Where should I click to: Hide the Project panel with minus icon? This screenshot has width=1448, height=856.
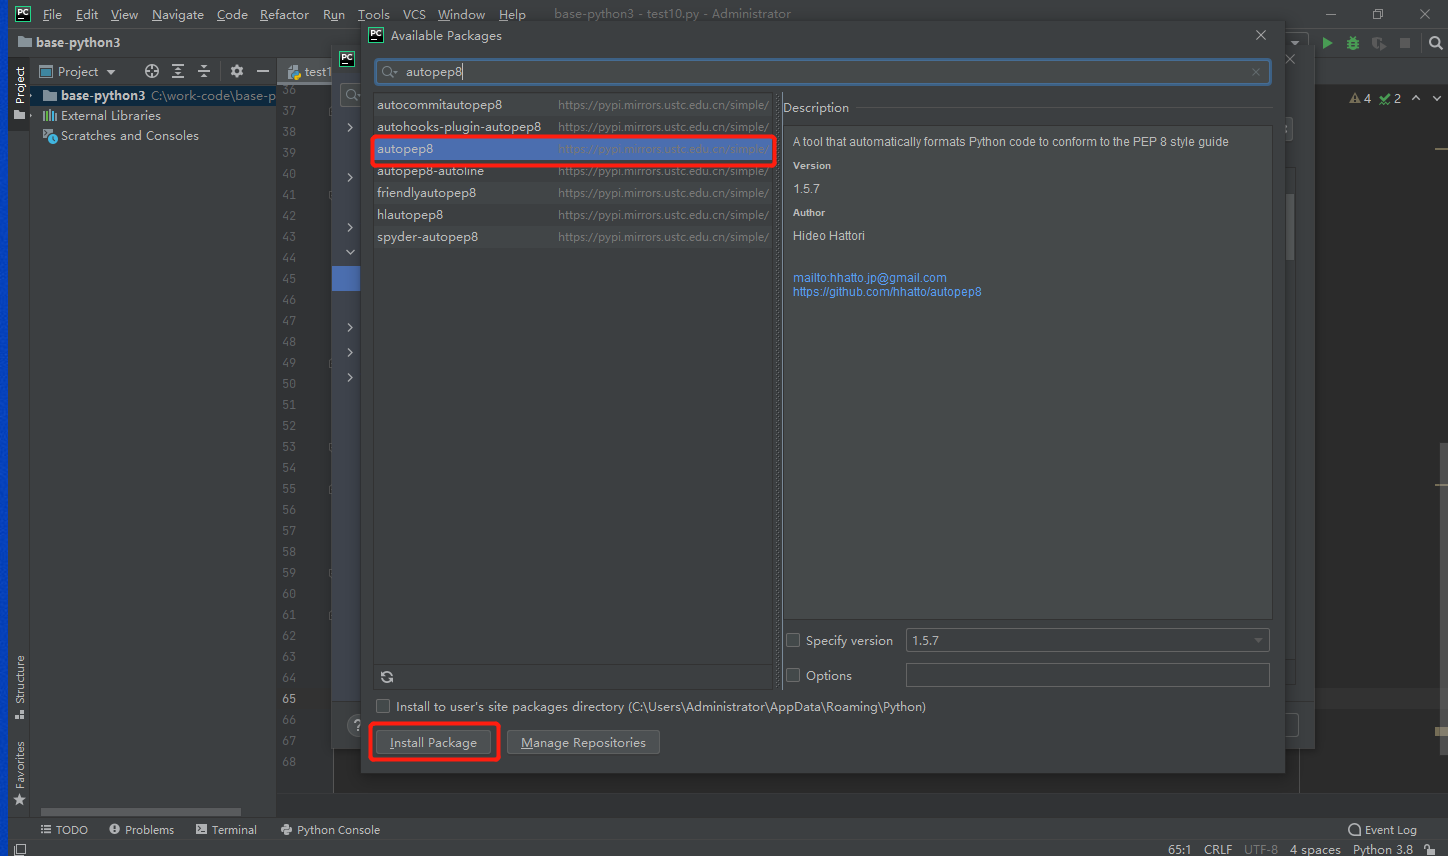(263, 71)
